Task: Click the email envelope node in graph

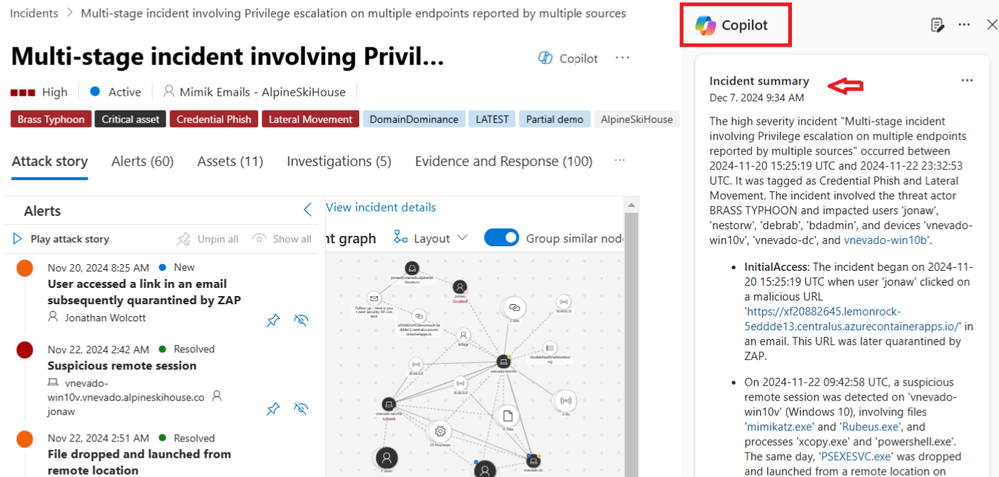Action: [x=374, y=298]
